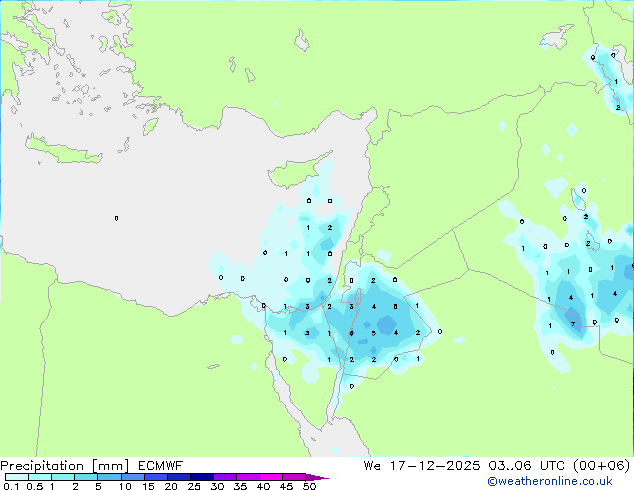The width and height of the screenshot is (634, 490).
Task: Click the 'ECMWF' model label
Action: coord(161,466)
